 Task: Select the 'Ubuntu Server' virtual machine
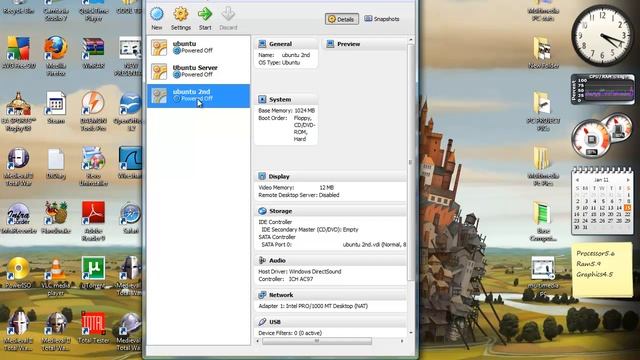(198, 71)
